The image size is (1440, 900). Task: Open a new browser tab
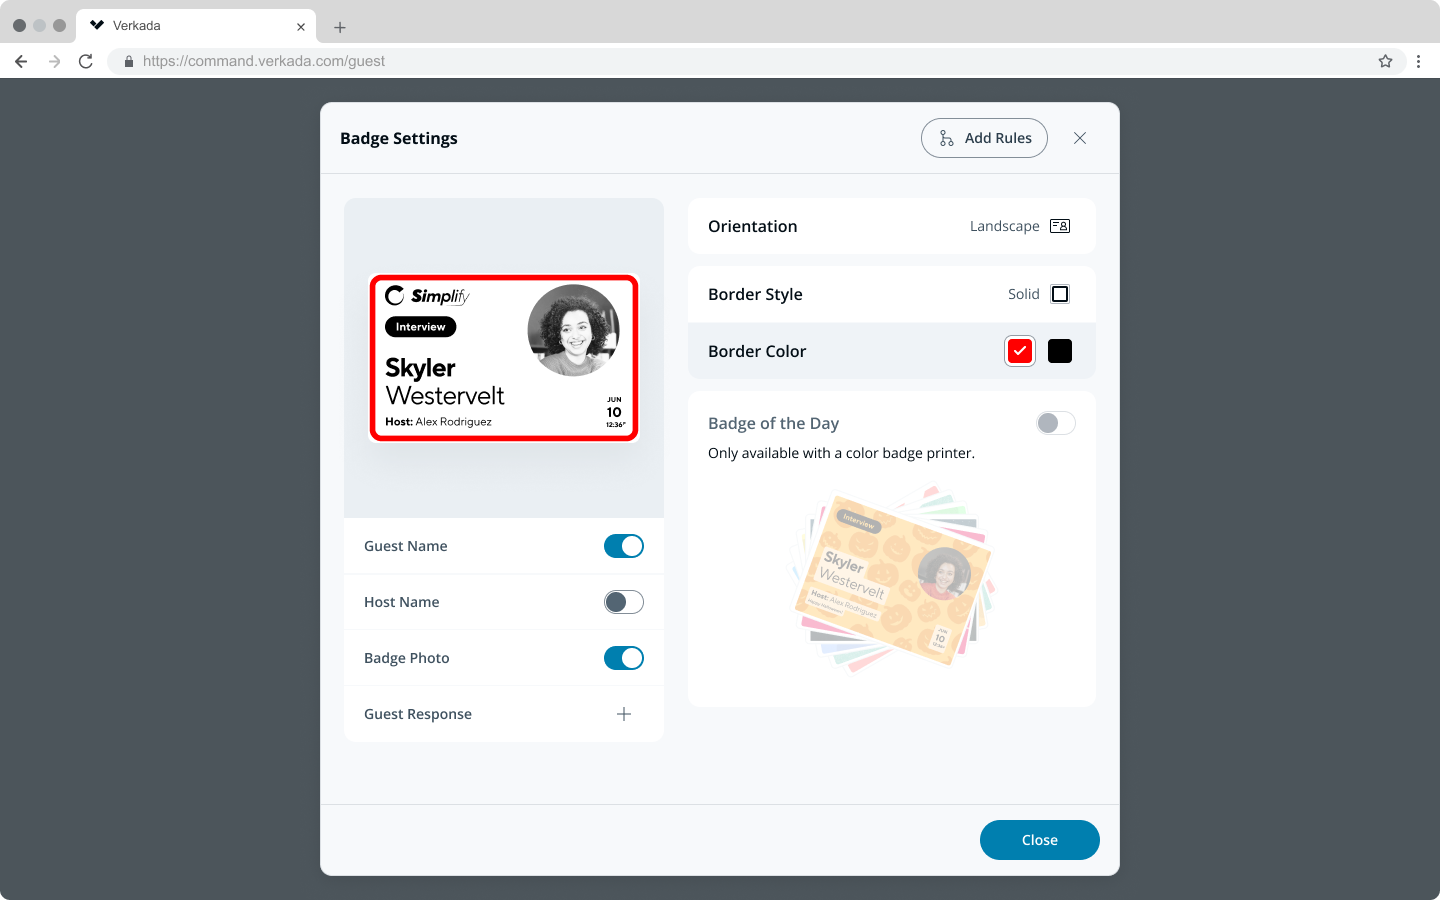click(x=340, y=27)
